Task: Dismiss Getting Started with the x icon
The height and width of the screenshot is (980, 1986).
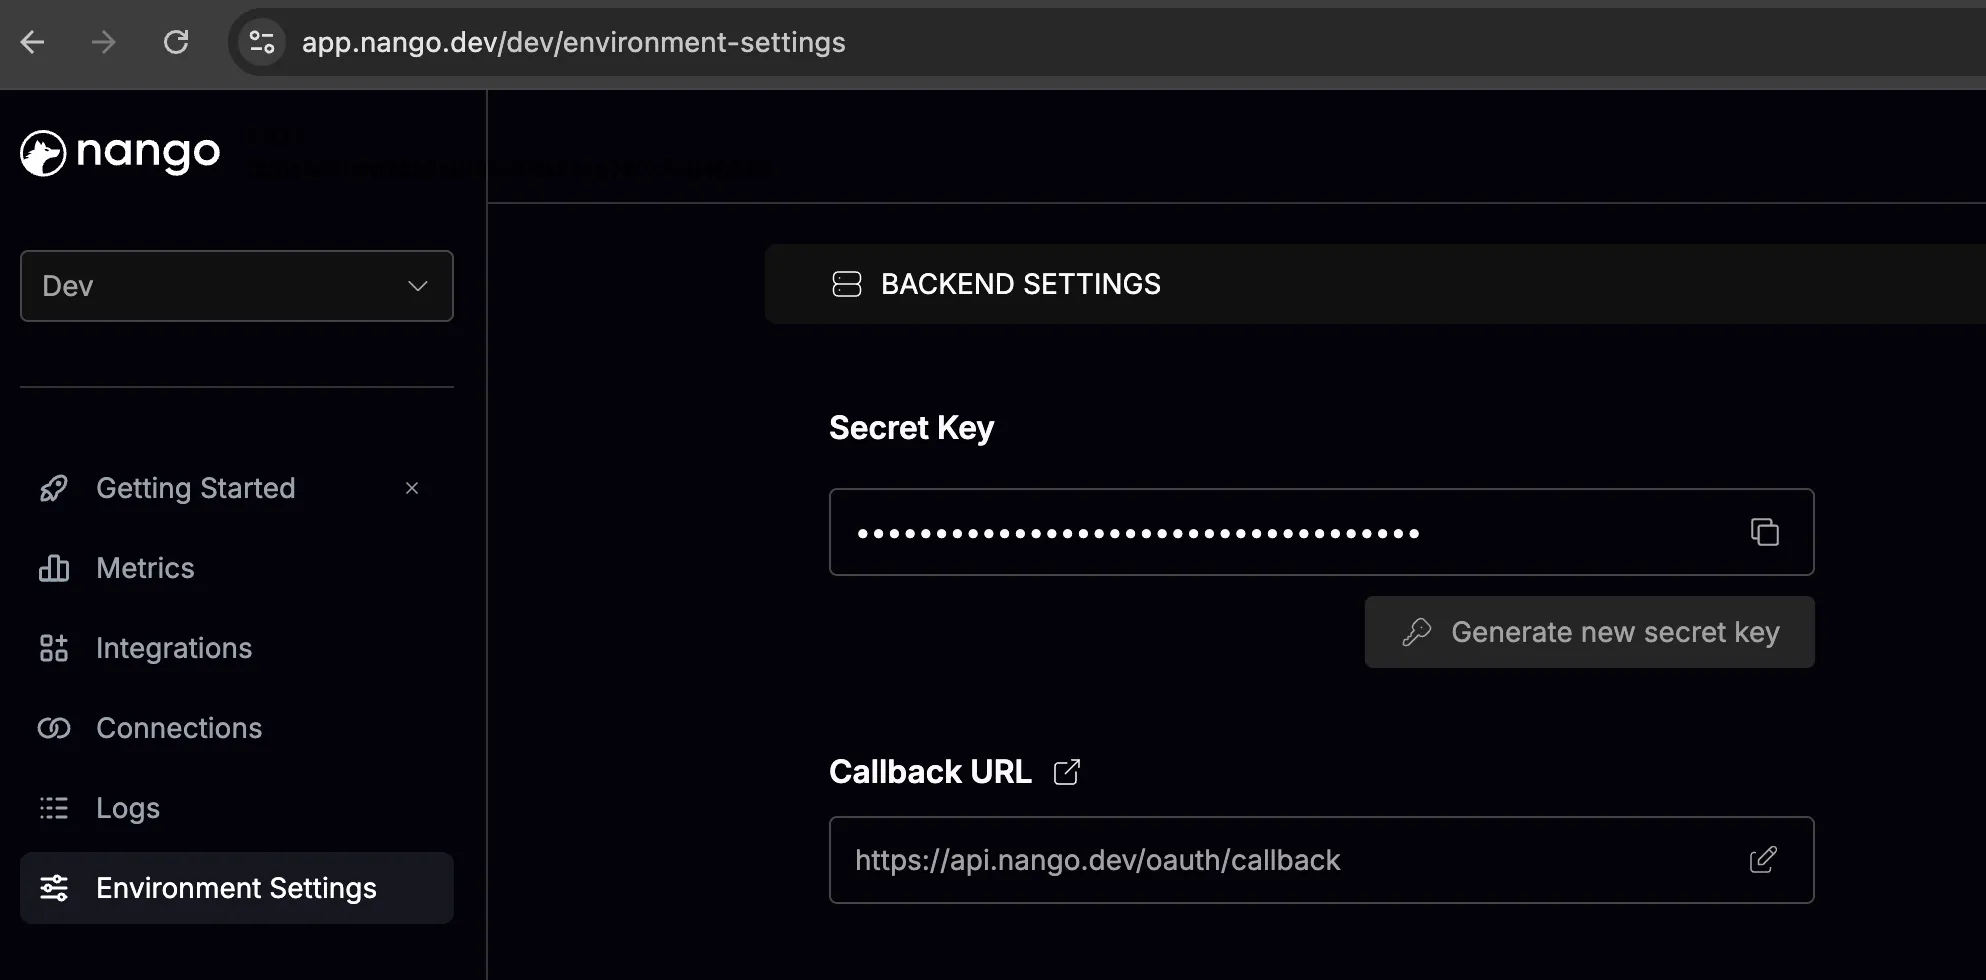Action: click(x=412, y=488)
